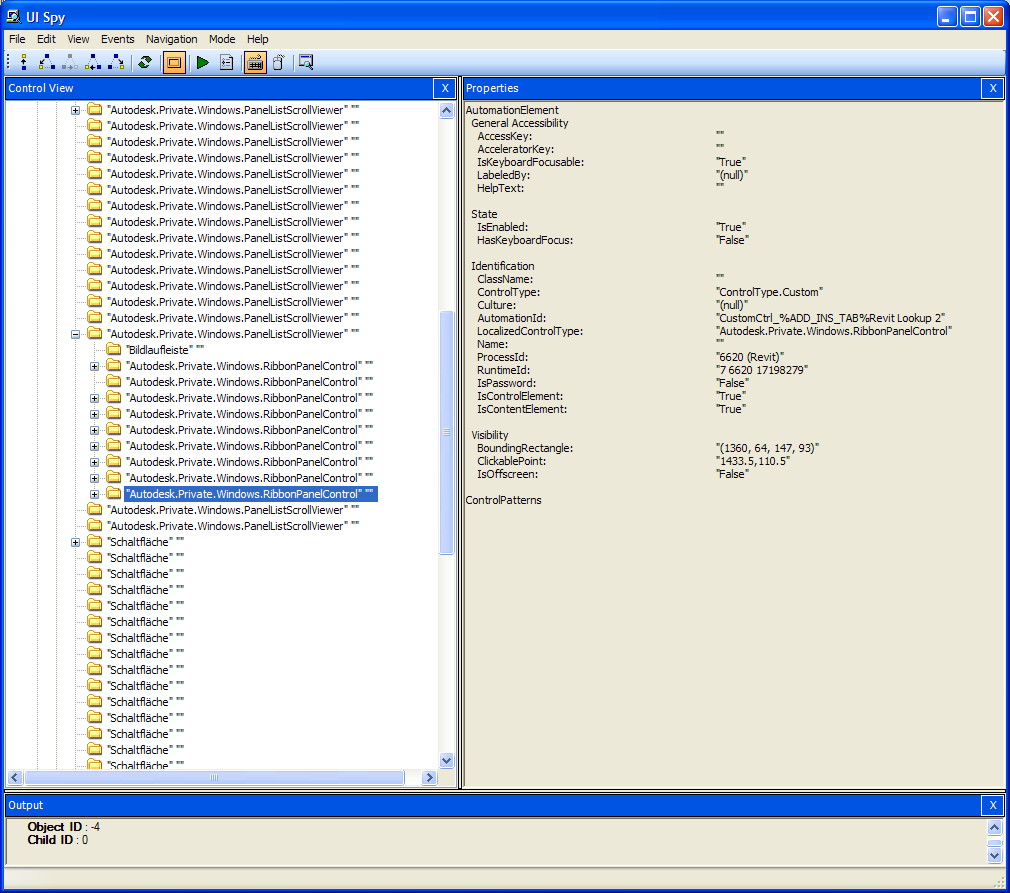Viewport: 1010px width, 893px height.
Task: Open the event filter list icon
Action: coord(226,61)
